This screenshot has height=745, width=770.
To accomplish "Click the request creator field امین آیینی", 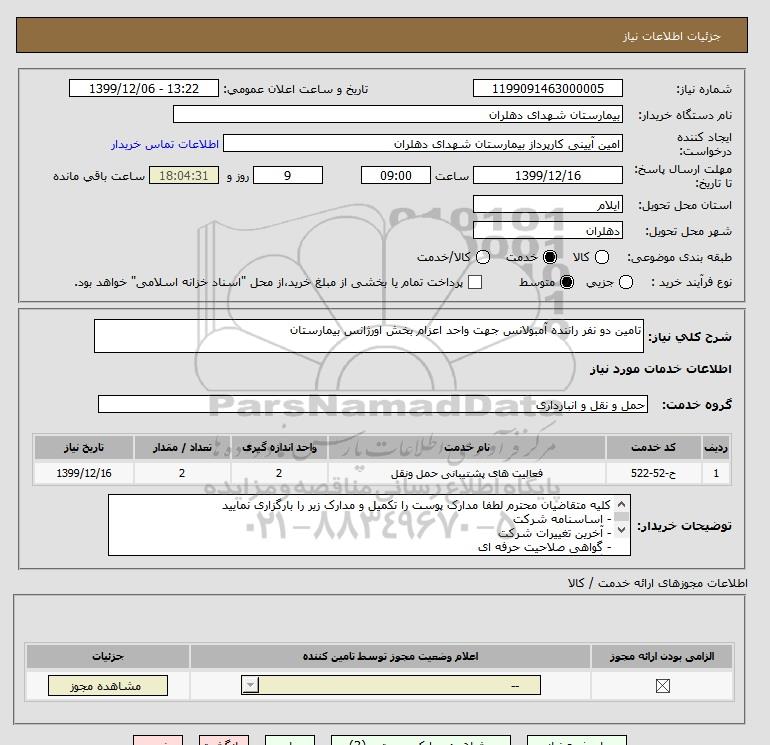I will [x=423, y=144].
